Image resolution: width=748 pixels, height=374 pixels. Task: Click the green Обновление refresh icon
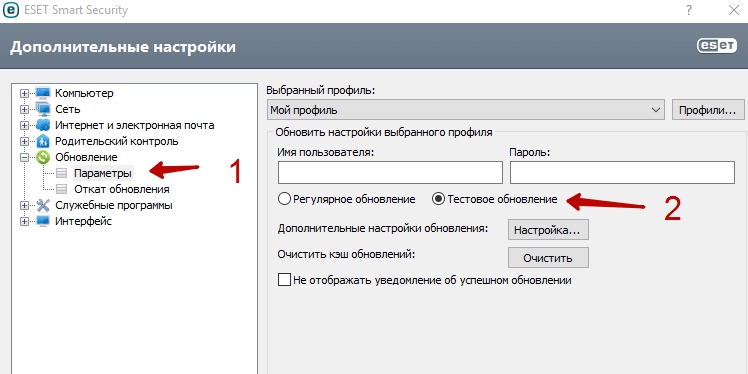click(43, 157)
